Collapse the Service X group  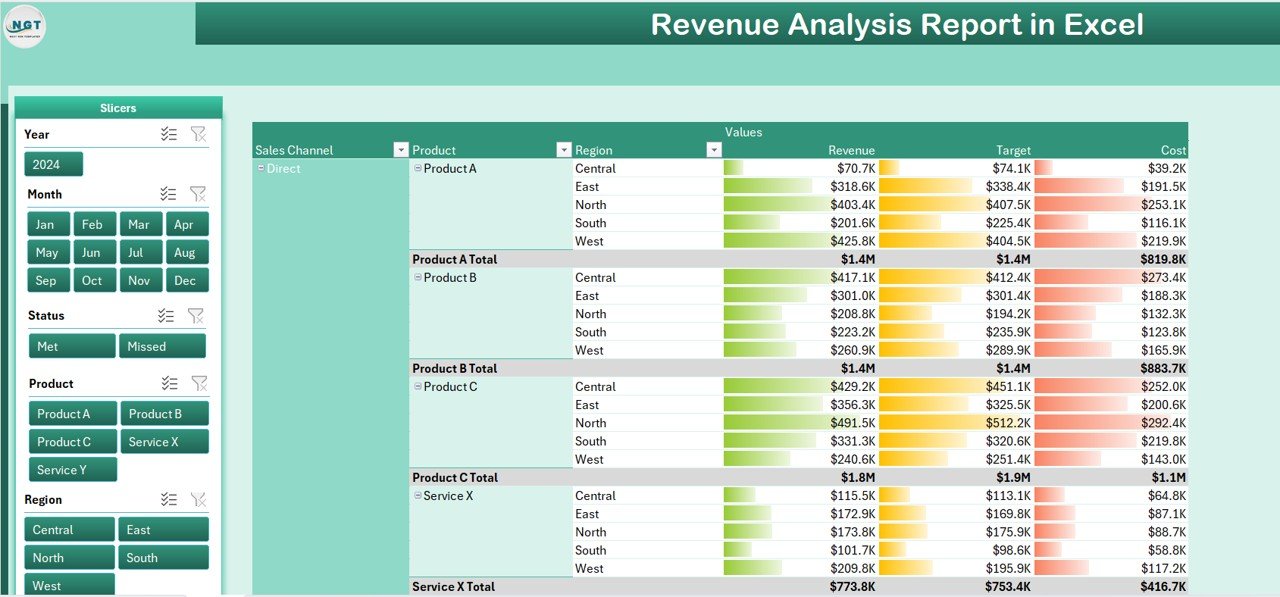(x=418, y=495)
